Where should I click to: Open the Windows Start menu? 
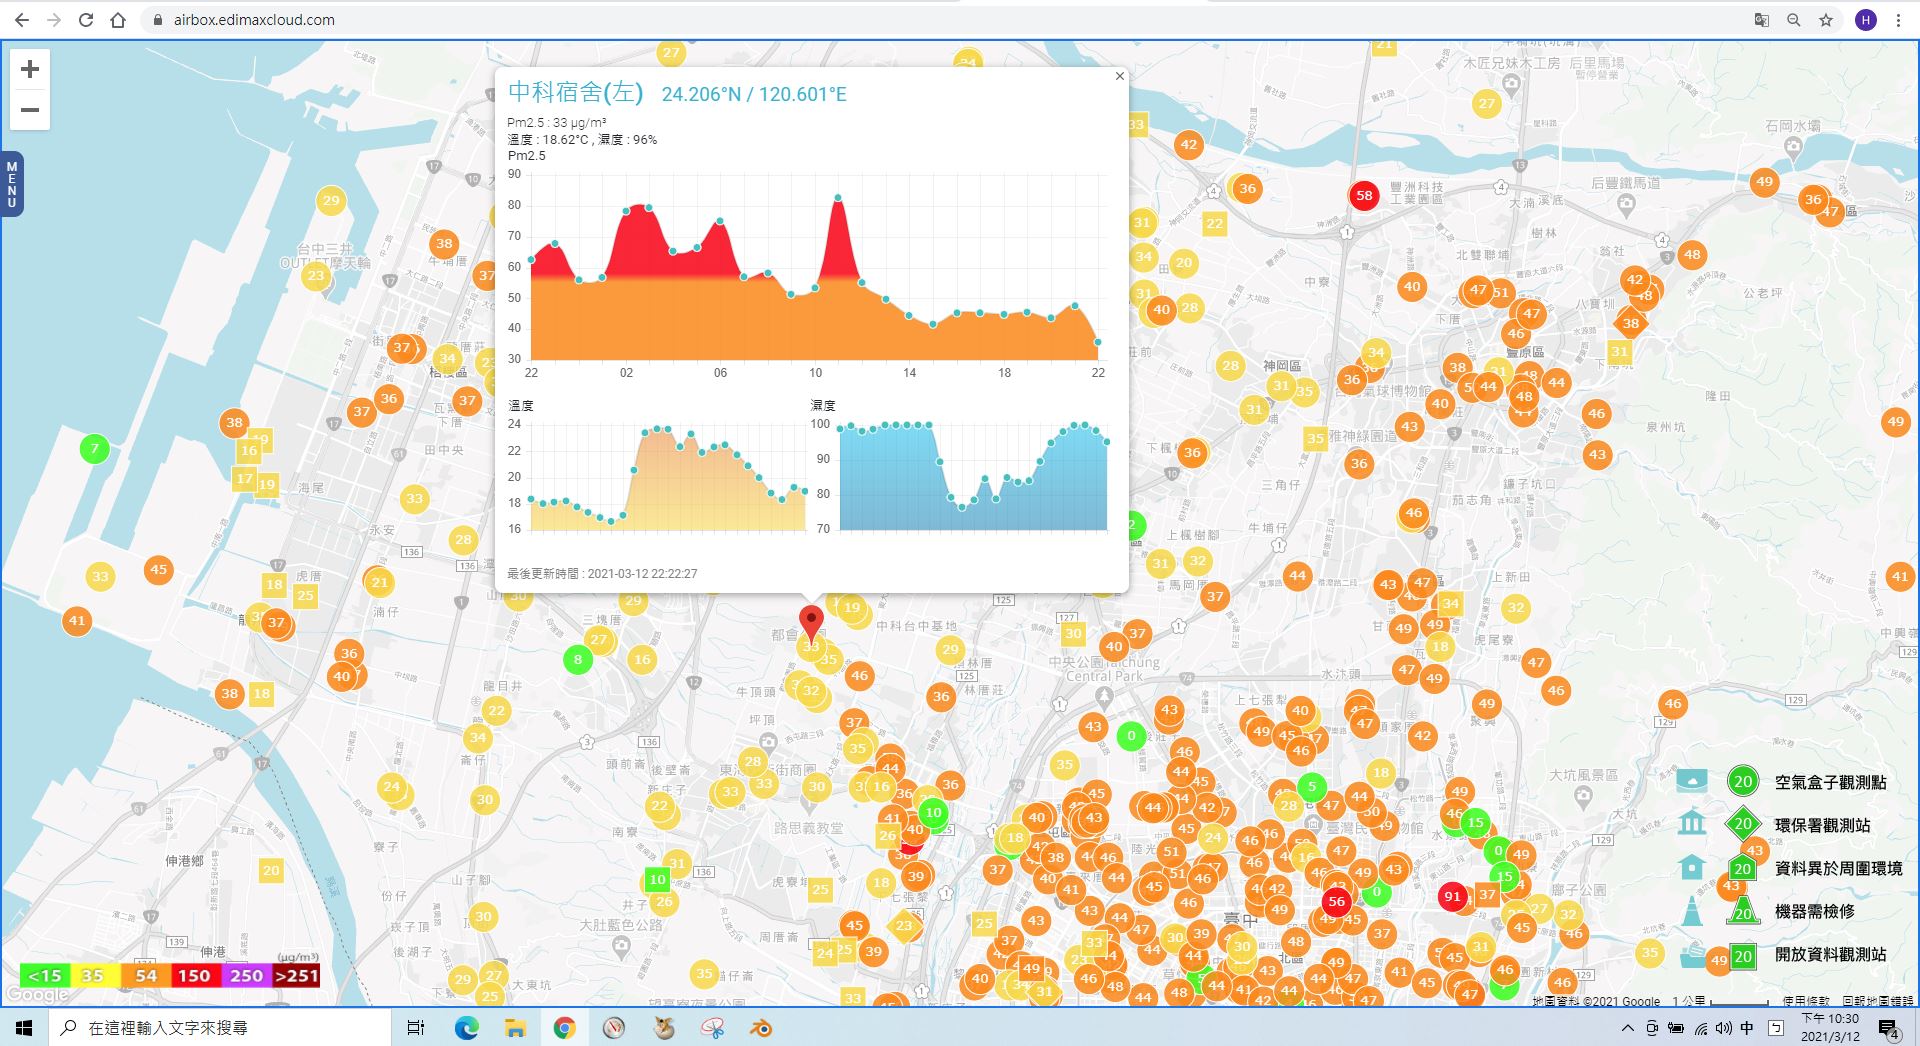tap(24, 1027)
